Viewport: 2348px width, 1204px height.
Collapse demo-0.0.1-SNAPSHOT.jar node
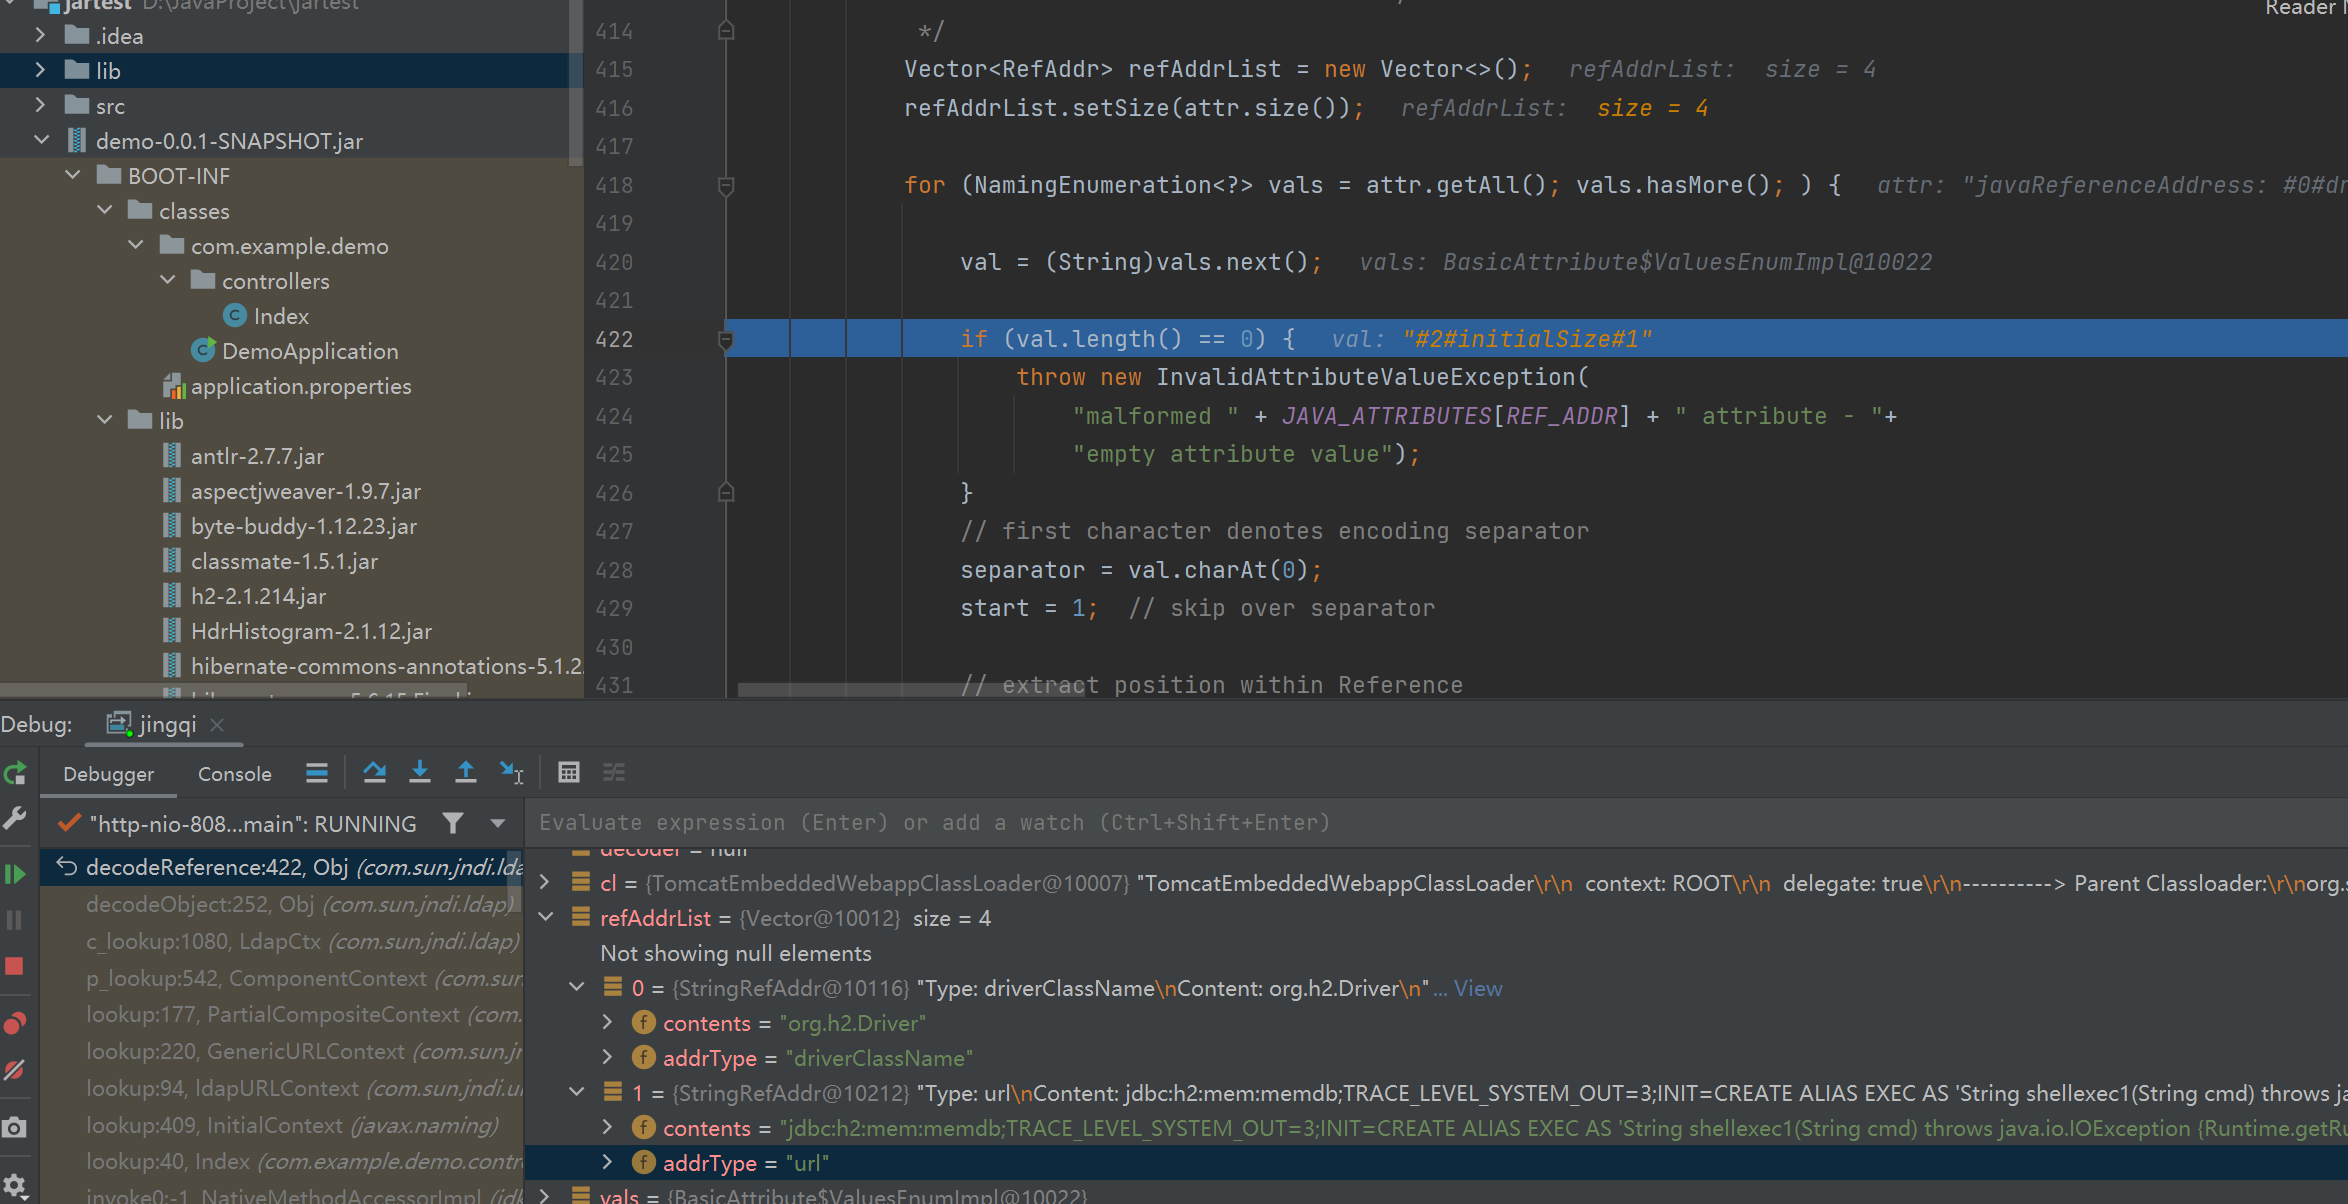click(x=40, y=140)
